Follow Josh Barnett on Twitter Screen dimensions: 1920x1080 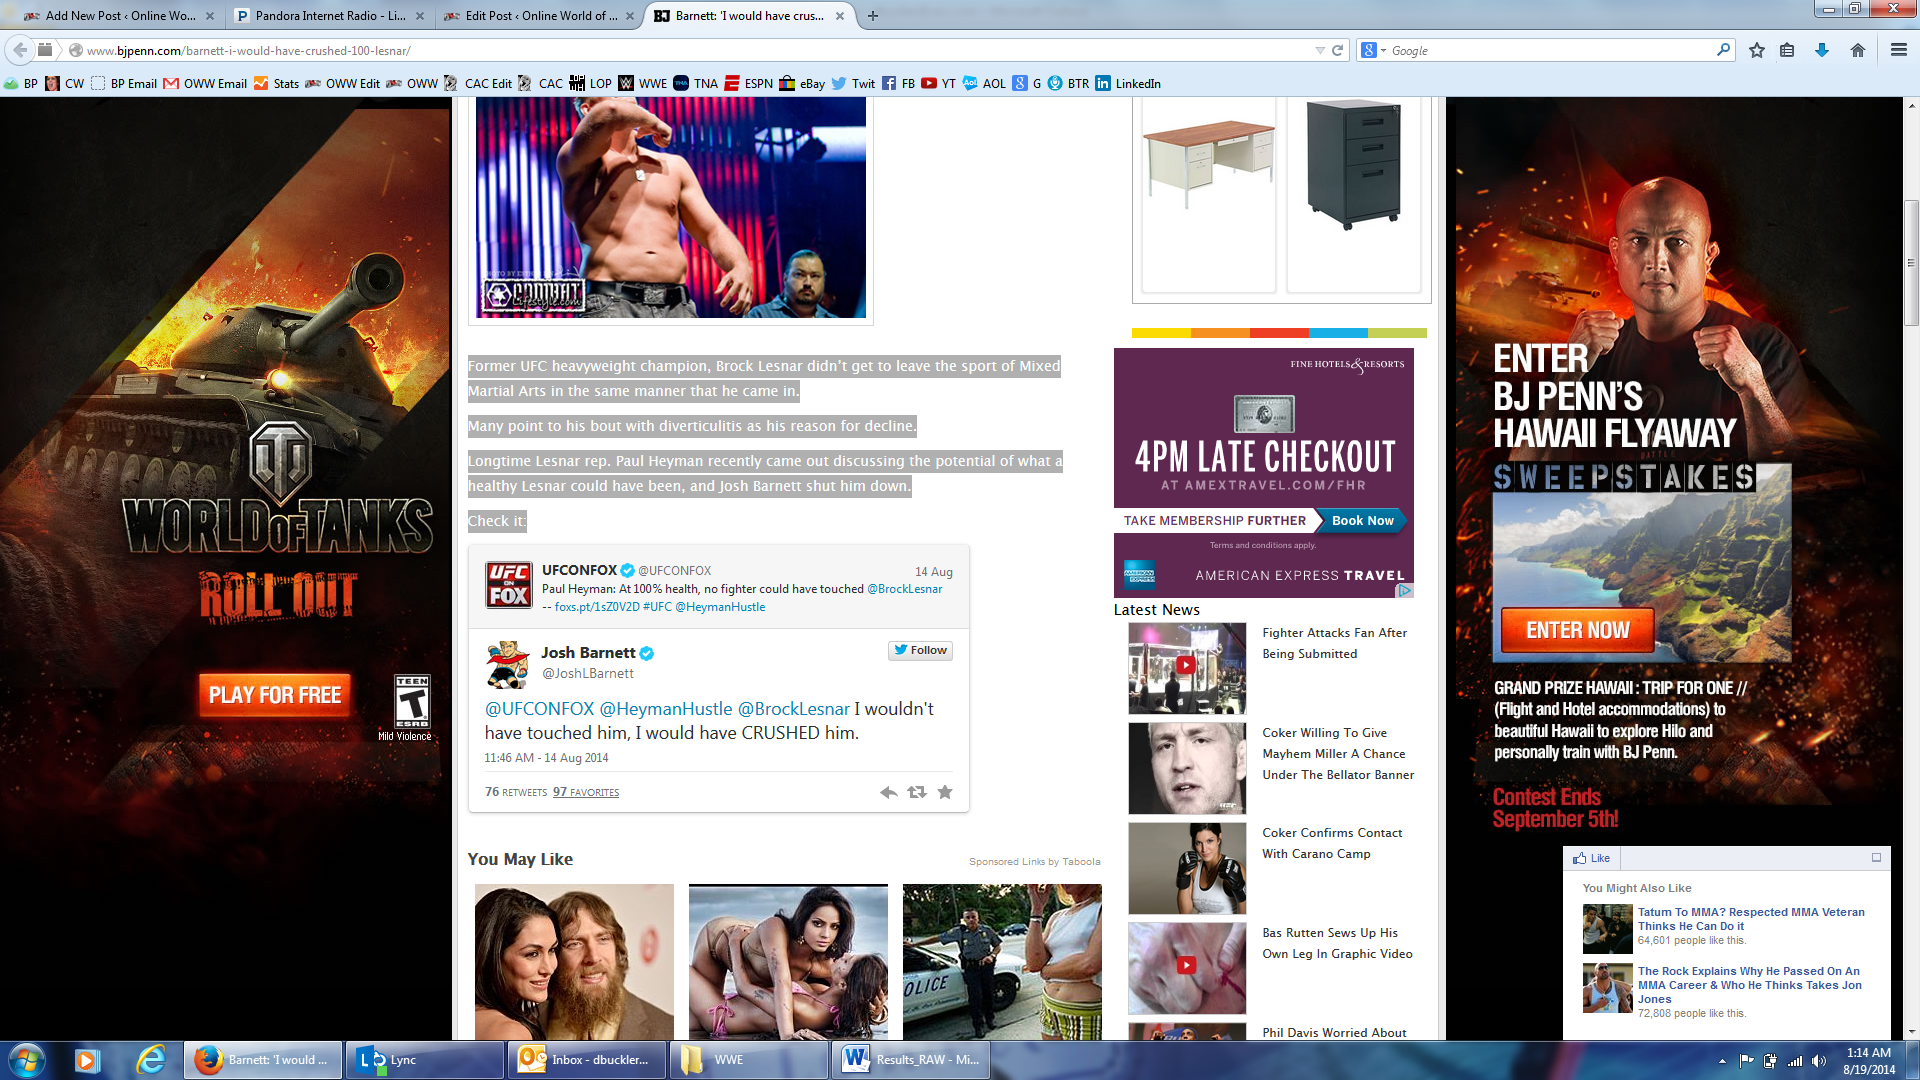point(920,650)
